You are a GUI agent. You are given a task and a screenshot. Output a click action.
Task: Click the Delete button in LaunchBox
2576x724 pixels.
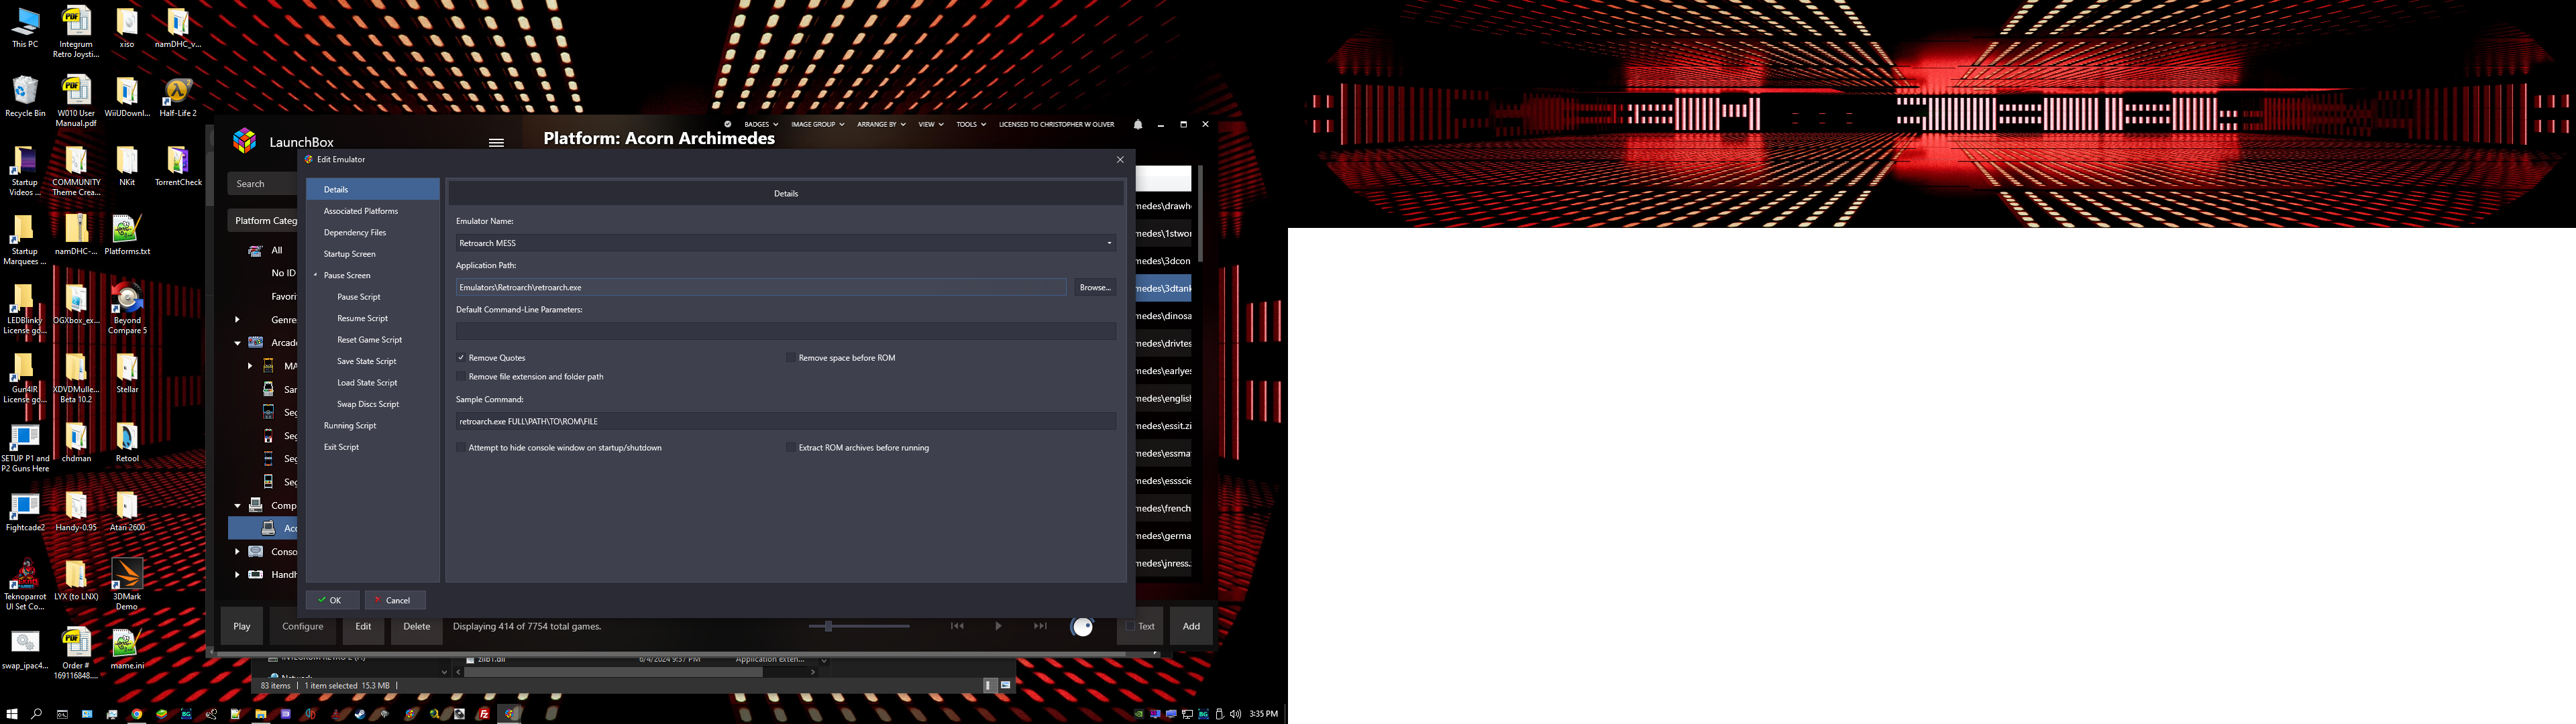tap(417, 626)
